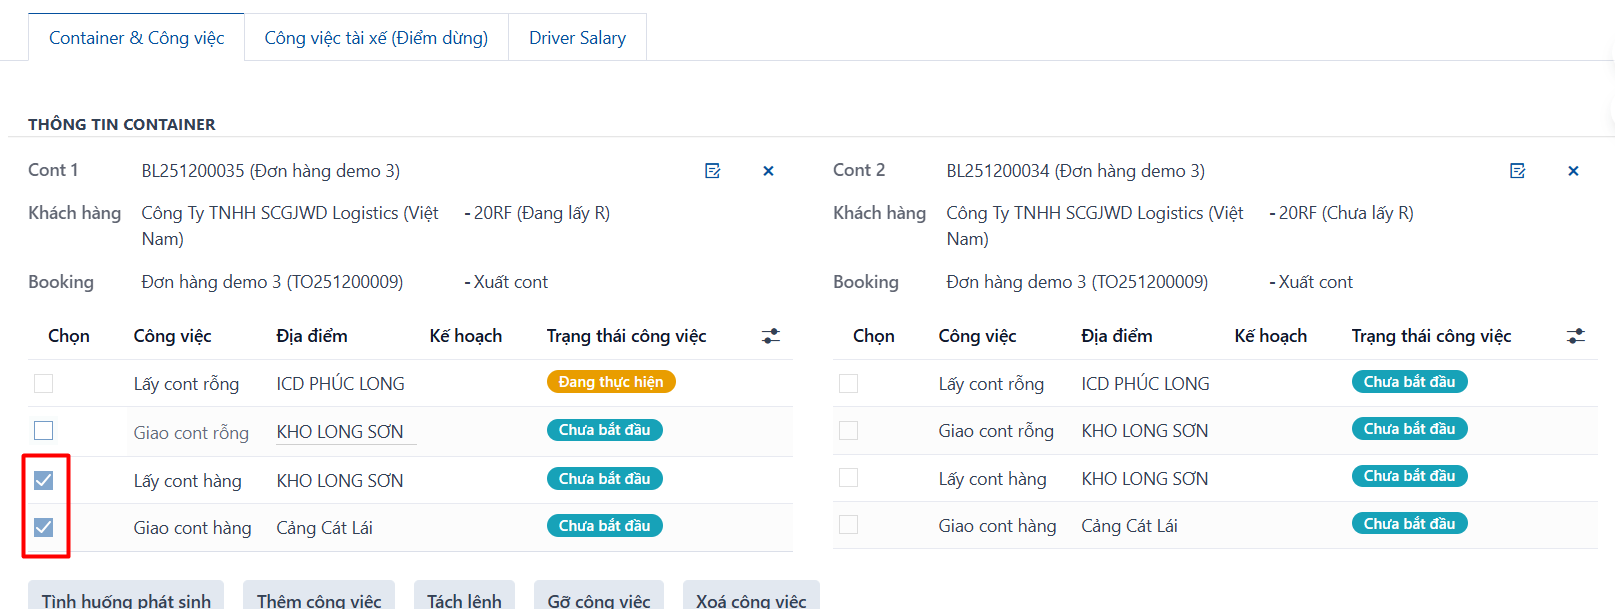Viewport: 1615px width, 609px height.
Task: Click Cont 2 customer Công Ty TNHH SCGJWD Logistics
Action: coord(1095,226)
